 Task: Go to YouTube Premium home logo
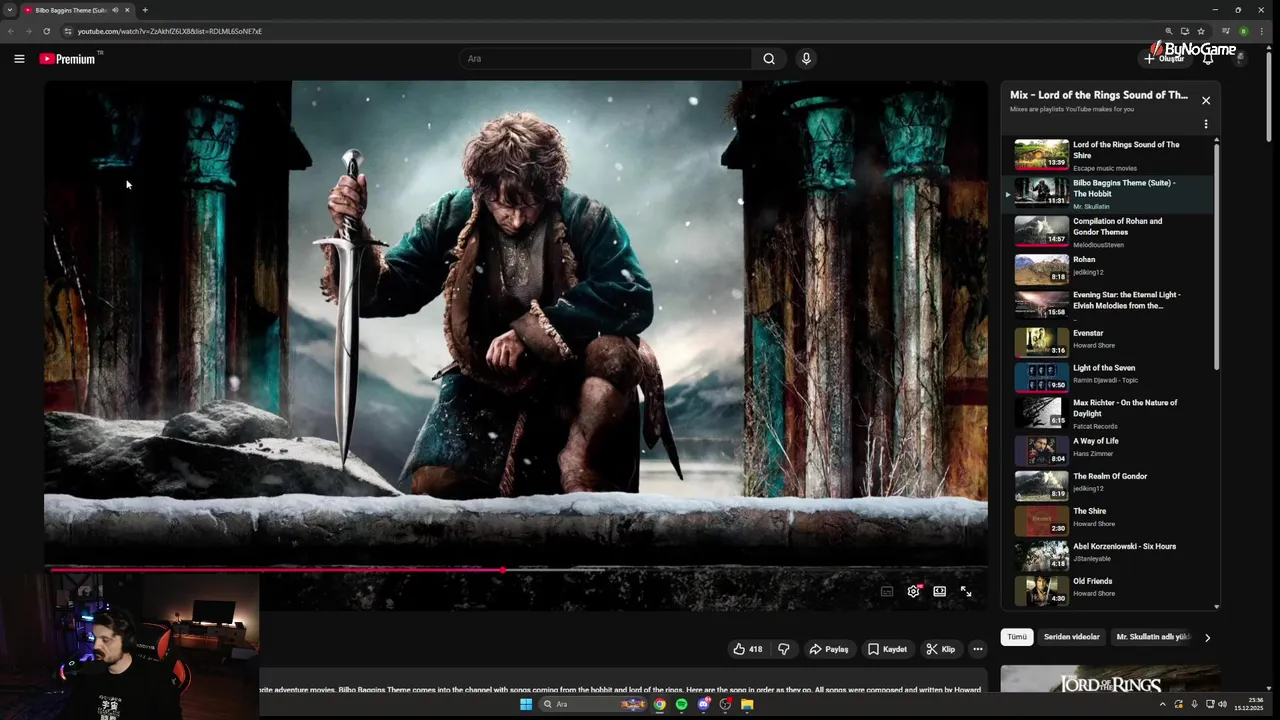tap(67, 59)
